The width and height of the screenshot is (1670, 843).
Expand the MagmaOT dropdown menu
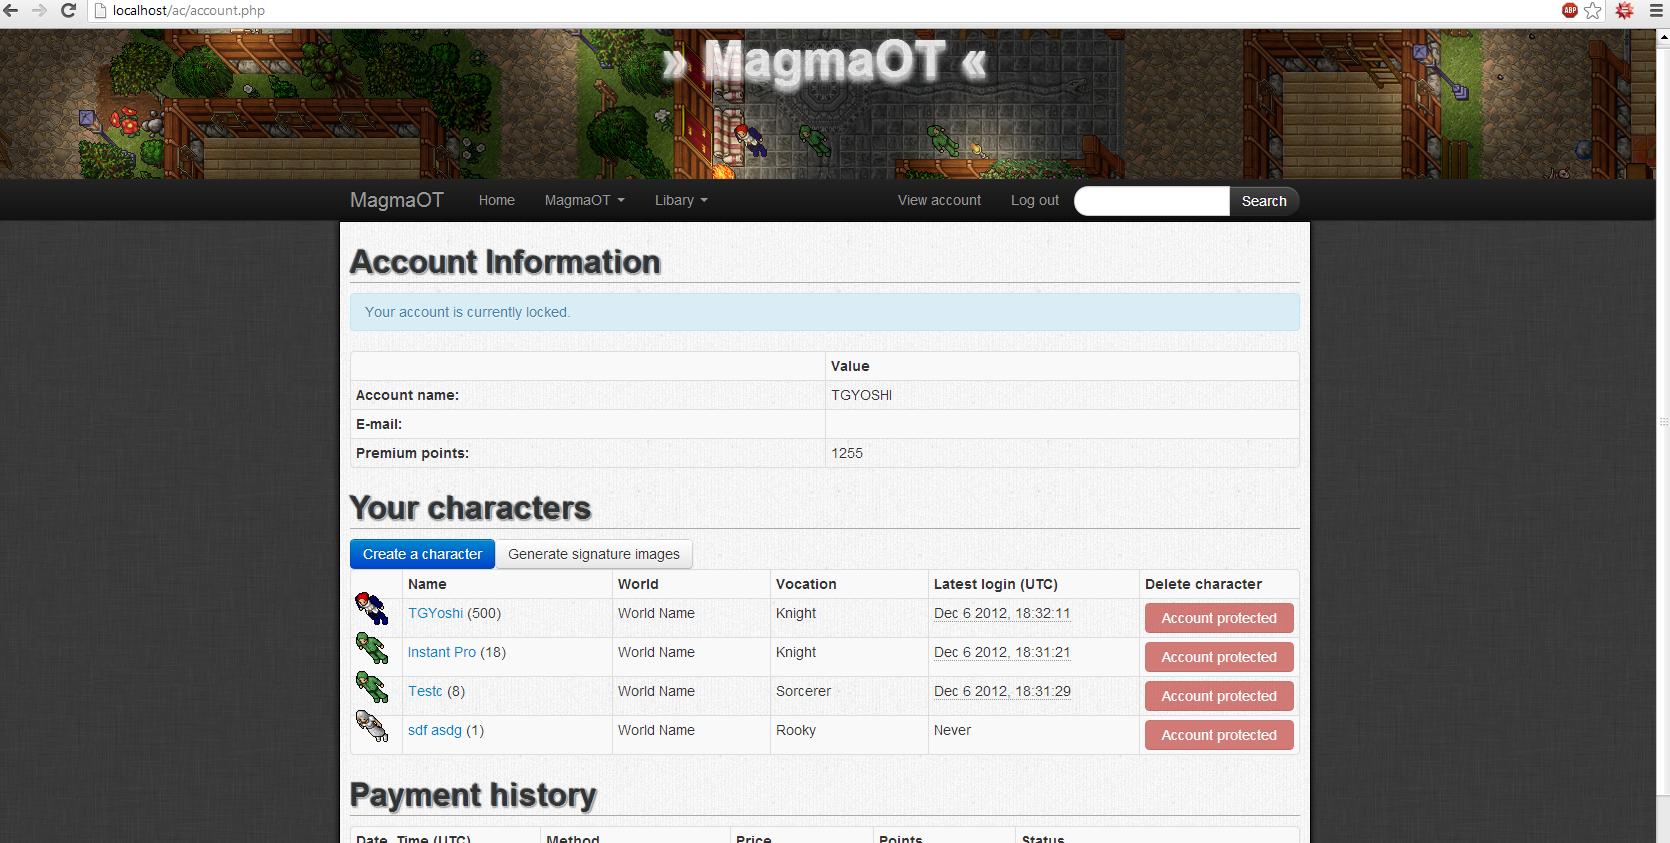(585, 200)
